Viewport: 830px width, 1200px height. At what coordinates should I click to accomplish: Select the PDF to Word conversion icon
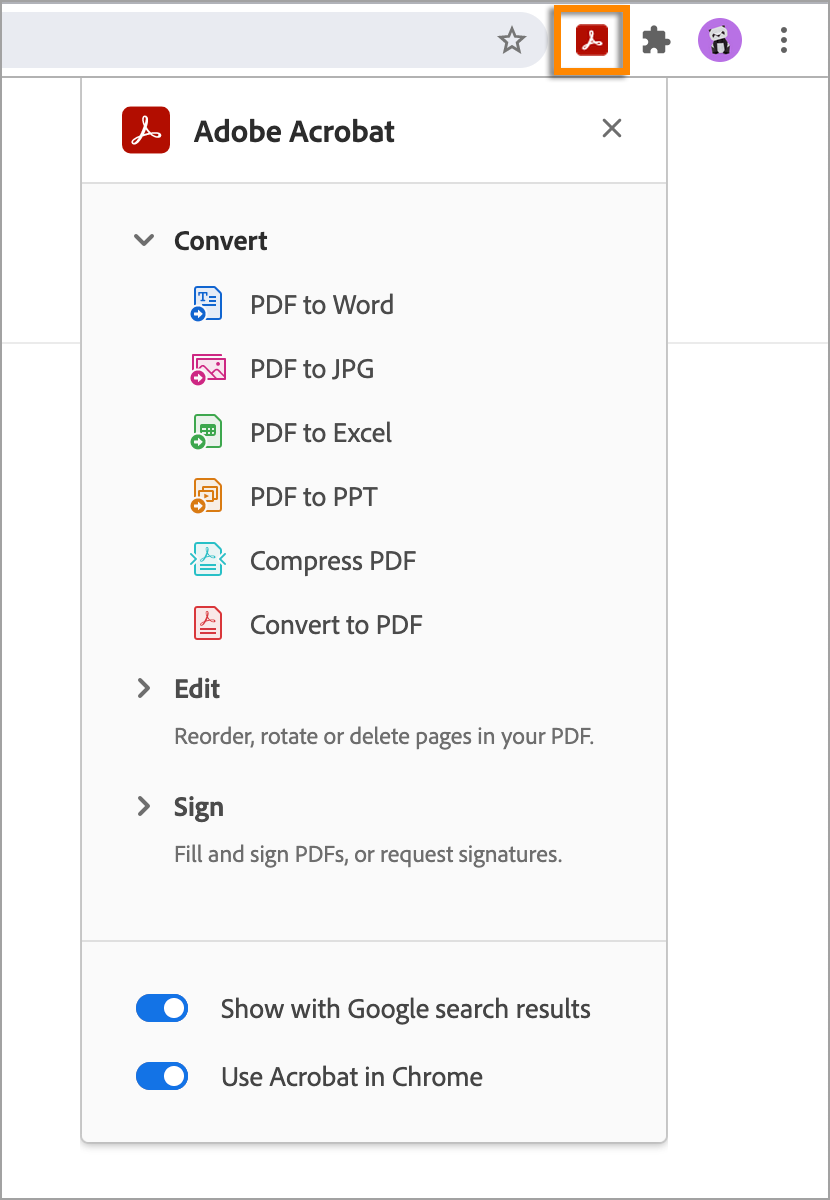206,304
